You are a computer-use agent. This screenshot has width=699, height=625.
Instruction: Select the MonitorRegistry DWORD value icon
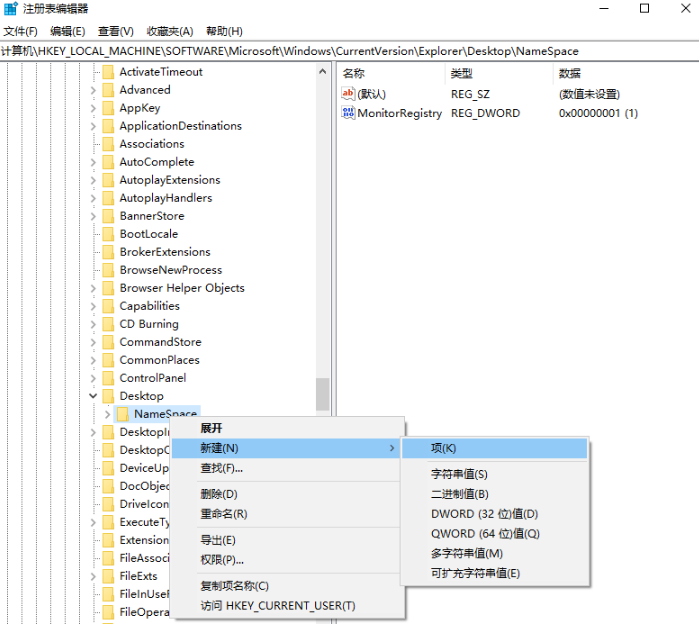coord(348,113)
